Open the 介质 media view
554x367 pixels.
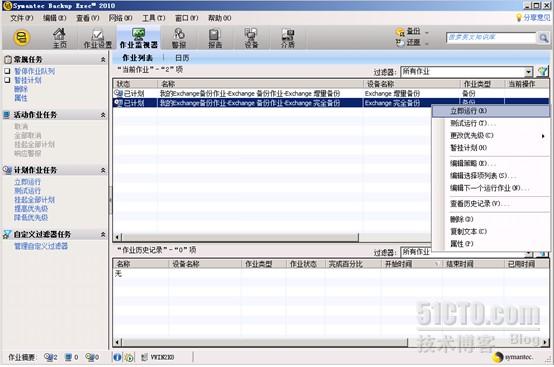coord(288,38)
